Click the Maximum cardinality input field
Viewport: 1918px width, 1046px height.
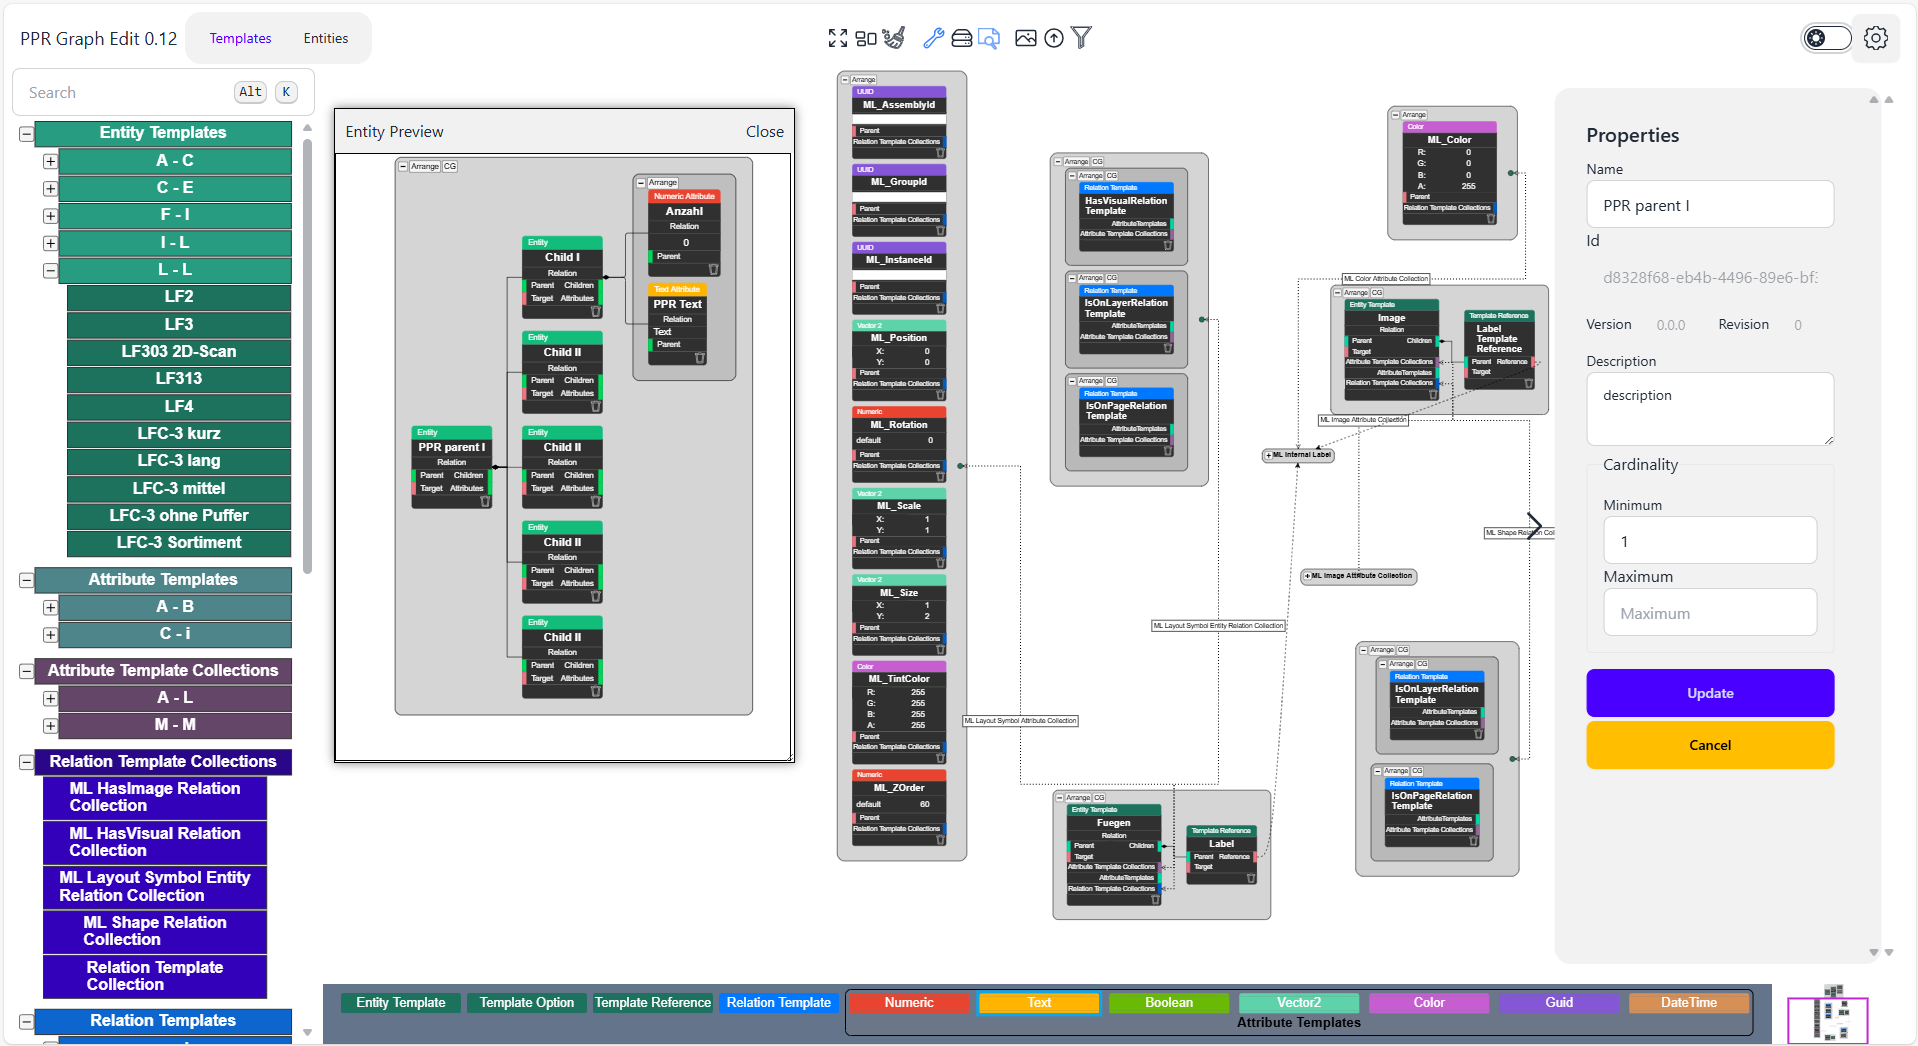point(1709,613)
